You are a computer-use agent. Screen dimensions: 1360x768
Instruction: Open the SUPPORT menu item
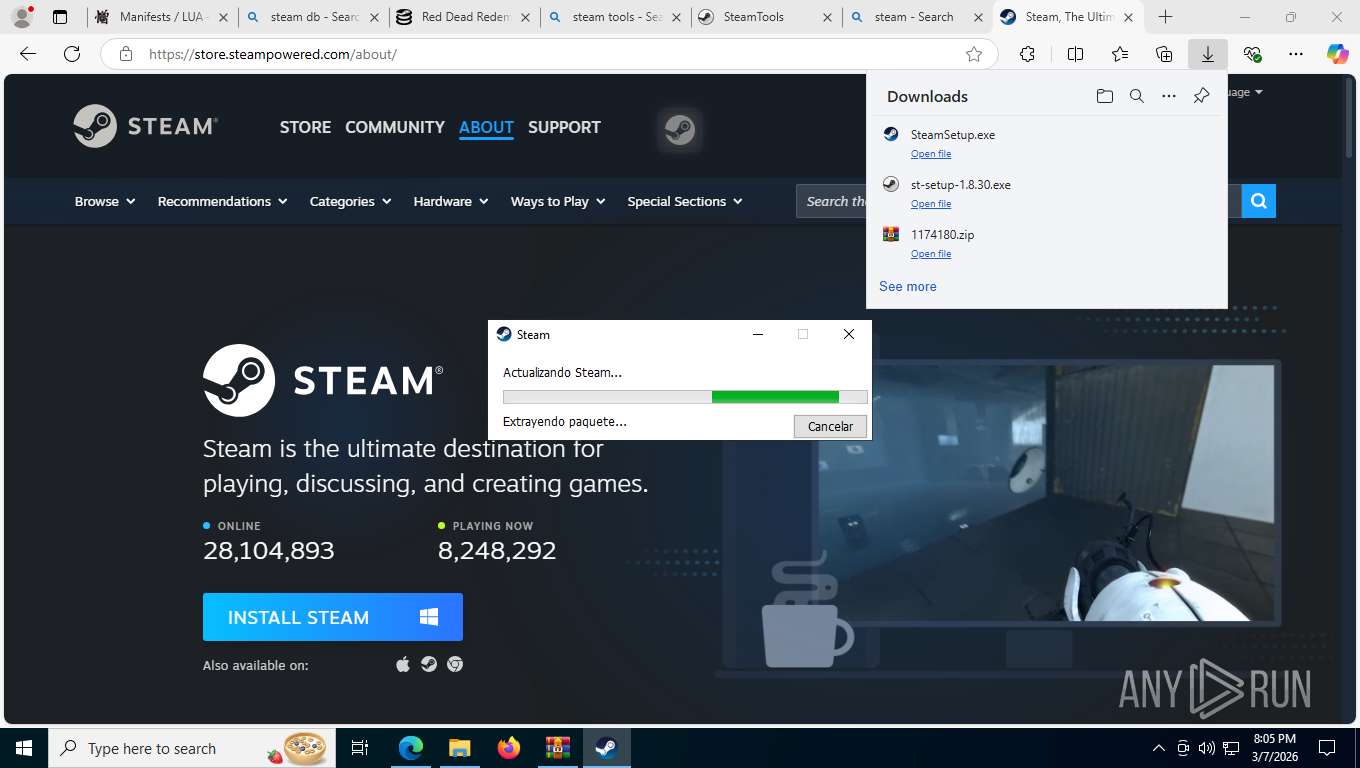(x=564, y=127)
